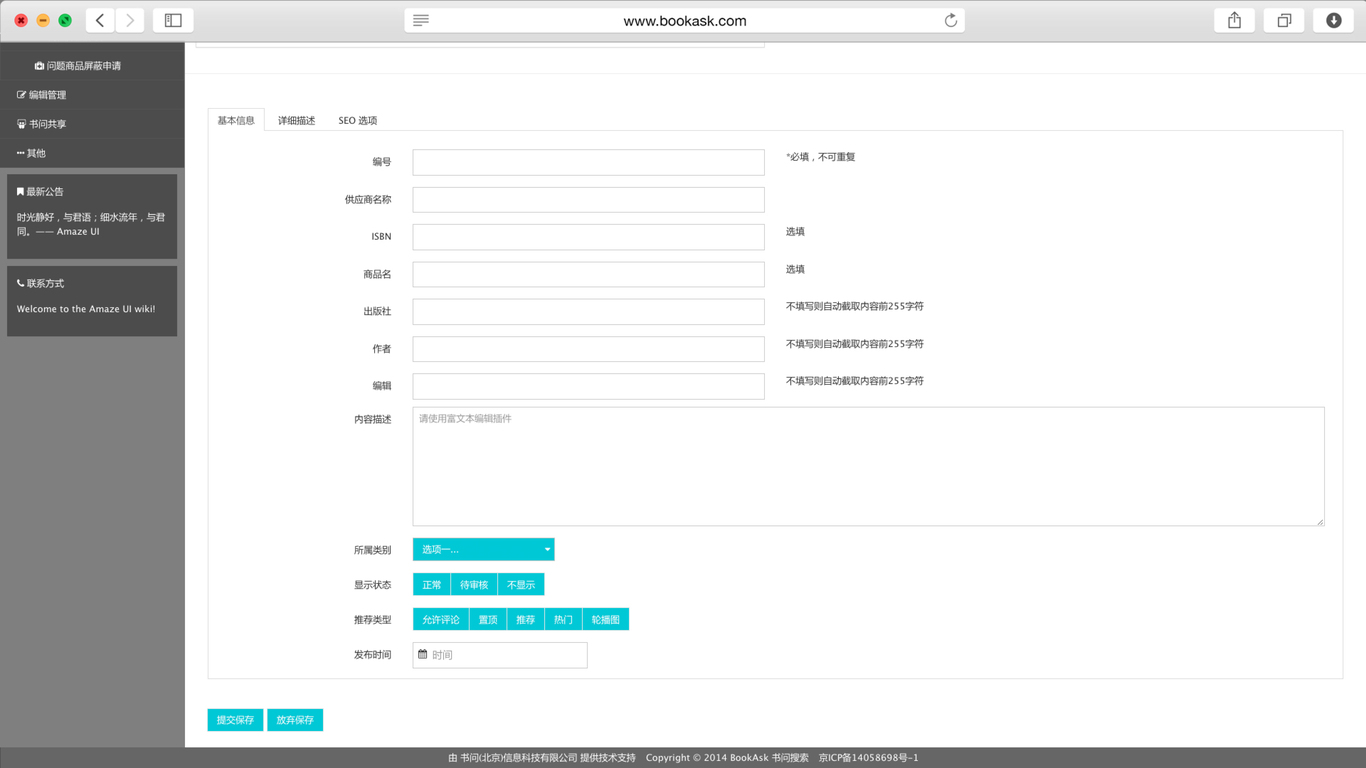The image size is (1366, 768).
Task: Switch to the 基本信息 tab
Action: click(x=236, y=120)
